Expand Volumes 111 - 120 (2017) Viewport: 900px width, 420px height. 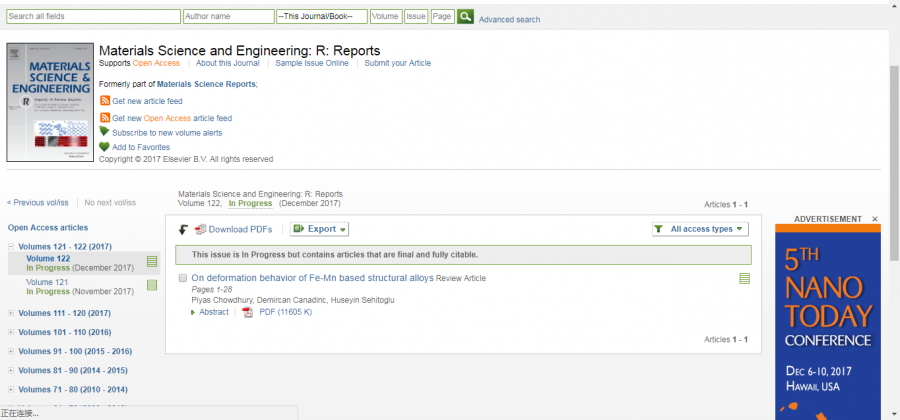pyautogui.click(x=11, y=313)
